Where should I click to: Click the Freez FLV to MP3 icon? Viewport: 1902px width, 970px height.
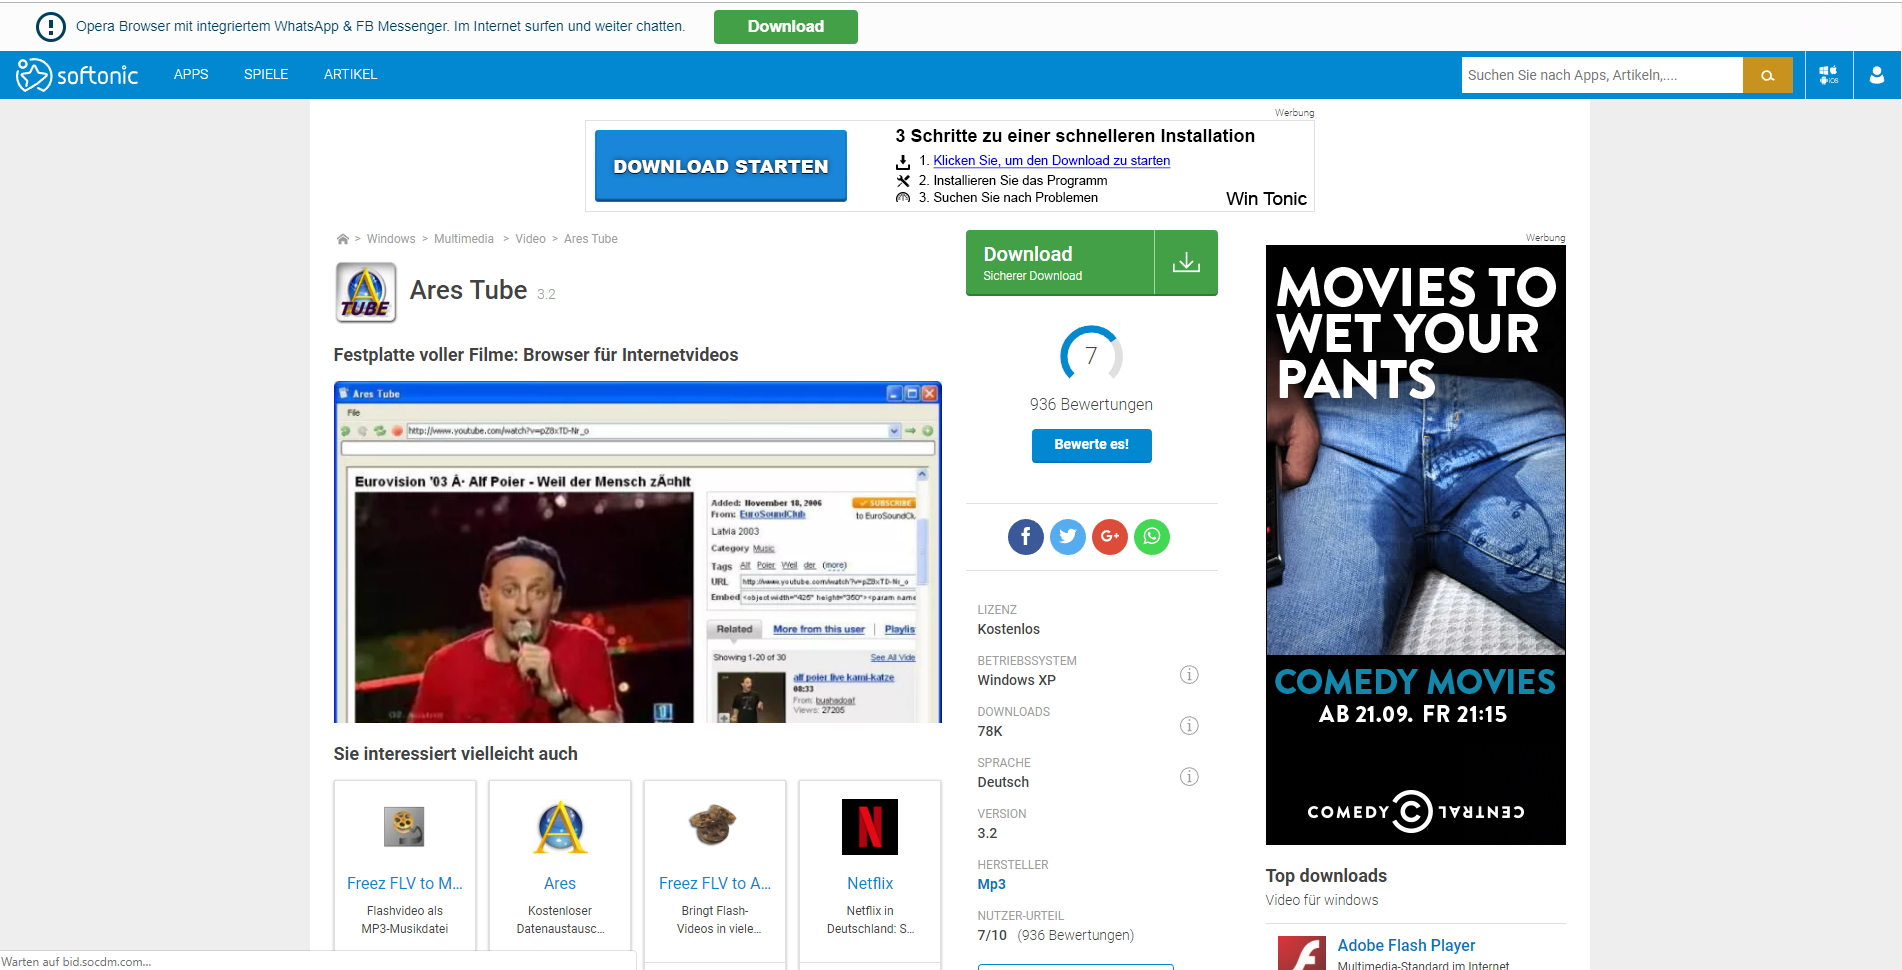click(x=404, y=827)
